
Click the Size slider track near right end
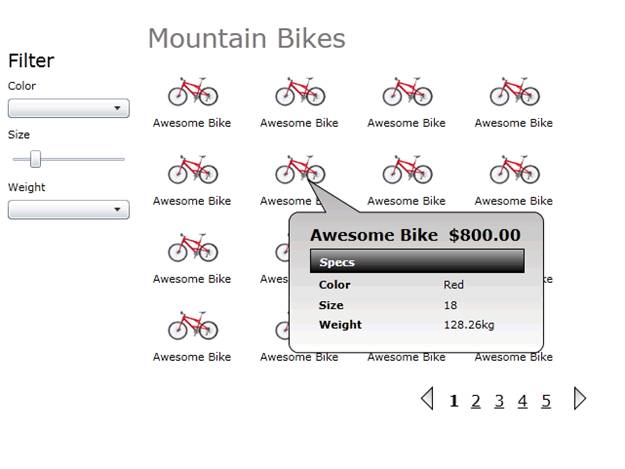coord(118,159)
